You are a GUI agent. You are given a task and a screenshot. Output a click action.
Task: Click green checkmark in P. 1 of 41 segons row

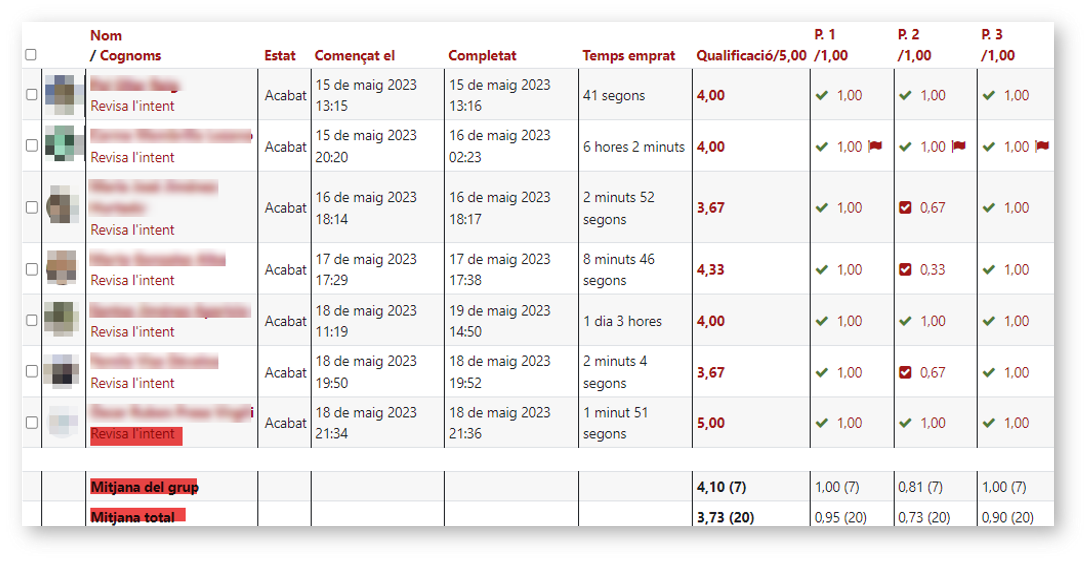coord(822,96)
